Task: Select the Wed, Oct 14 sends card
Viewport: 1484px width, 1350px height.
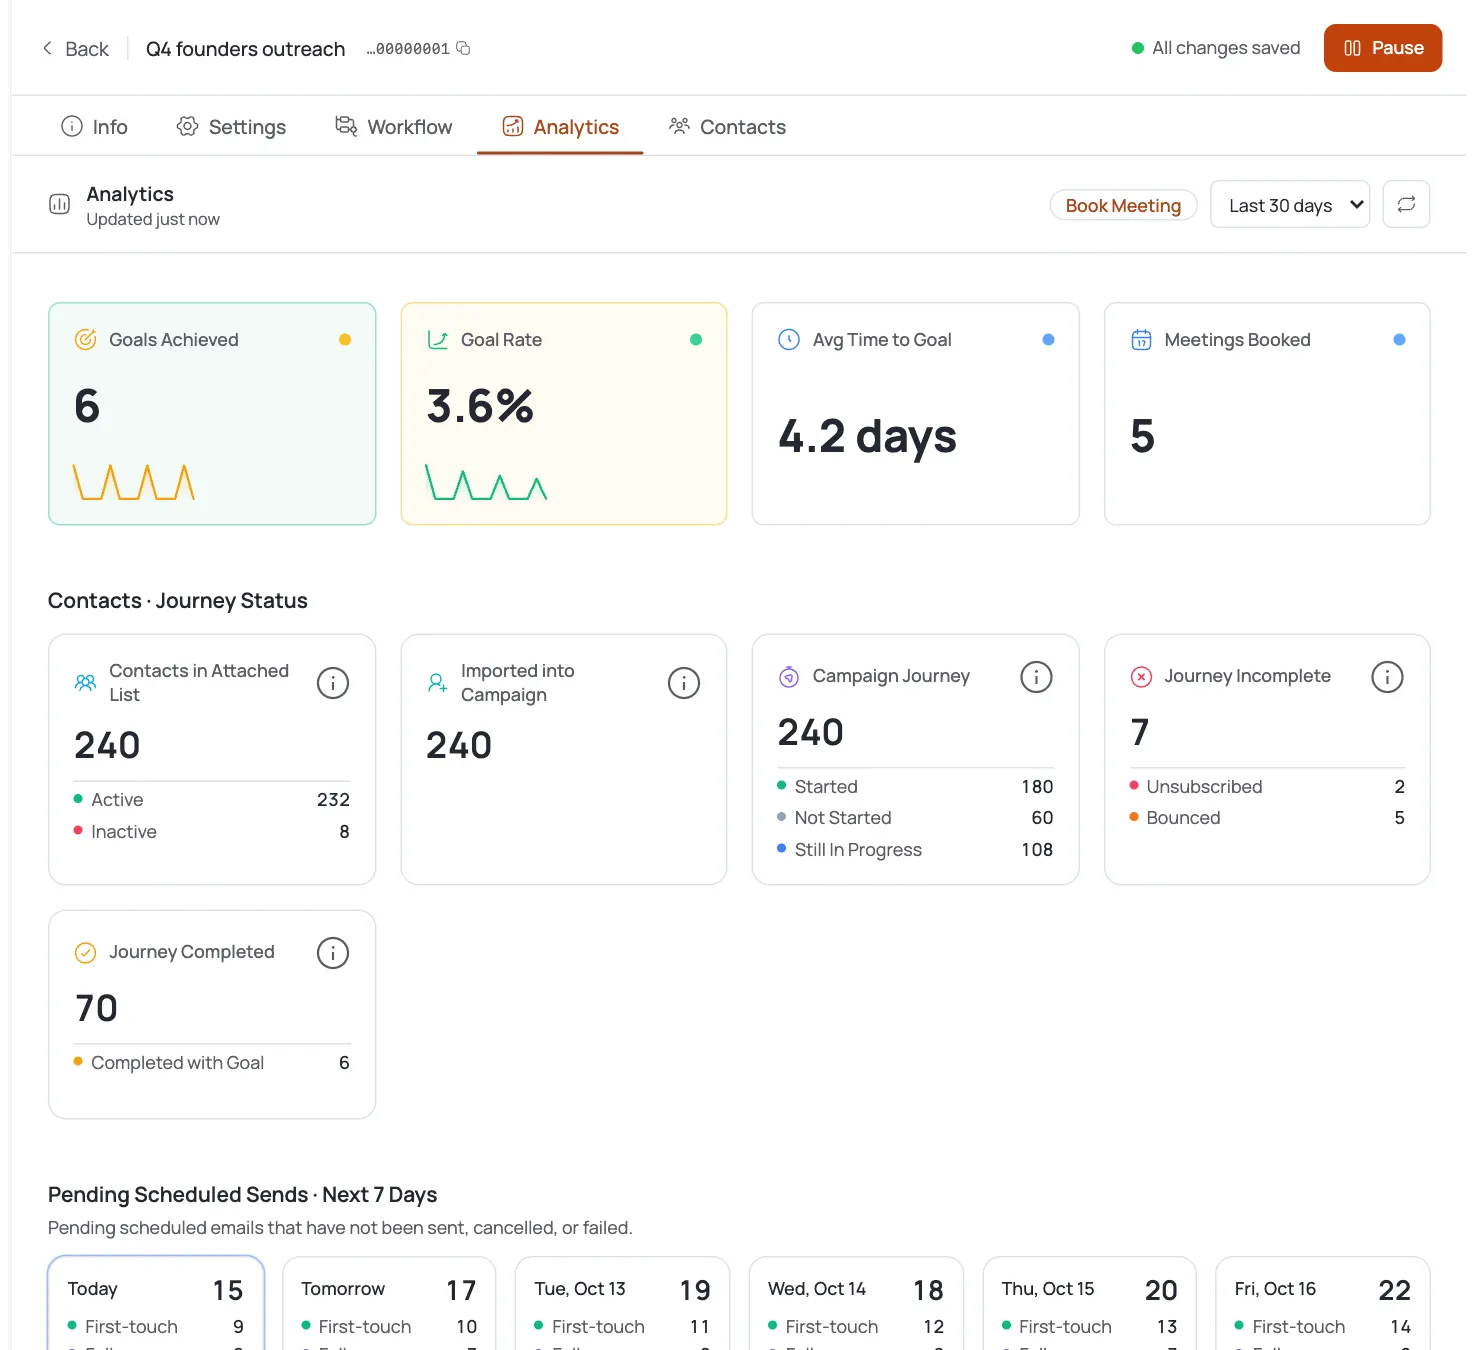Action: pyautogui.click(x=856, y=1303)
